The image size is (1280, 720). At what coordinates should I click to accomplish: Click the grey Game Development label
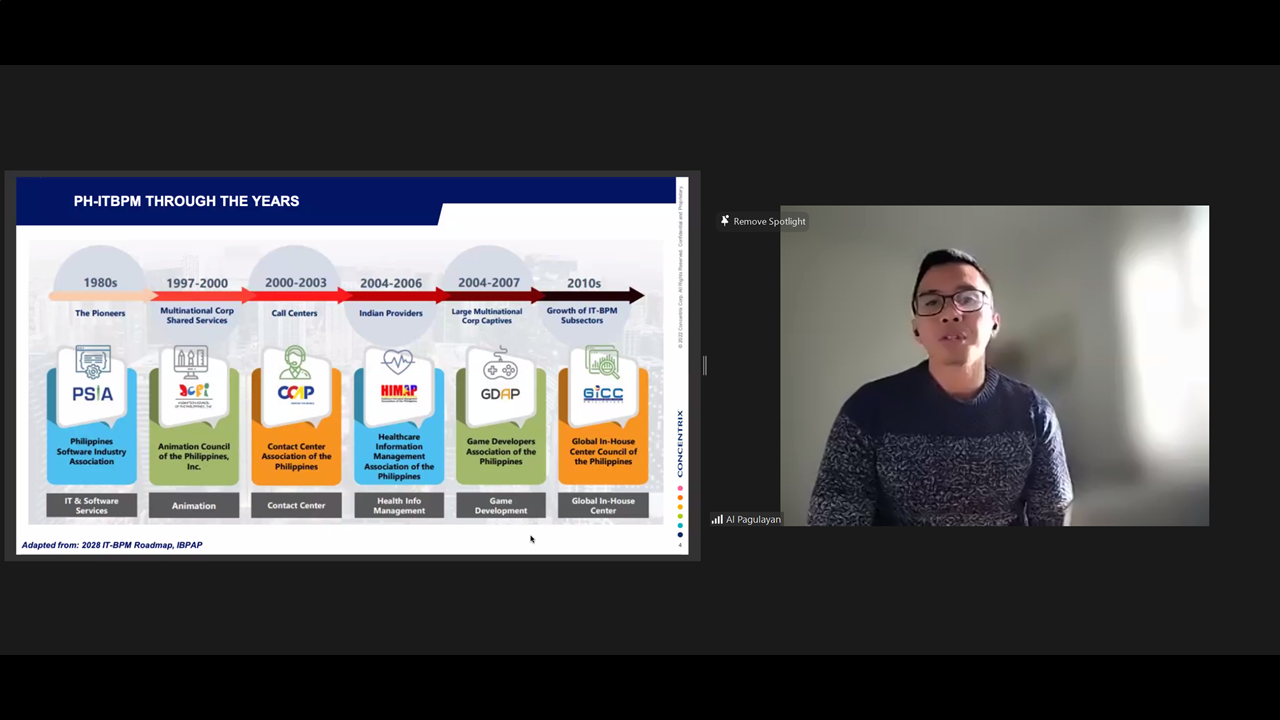501,505
